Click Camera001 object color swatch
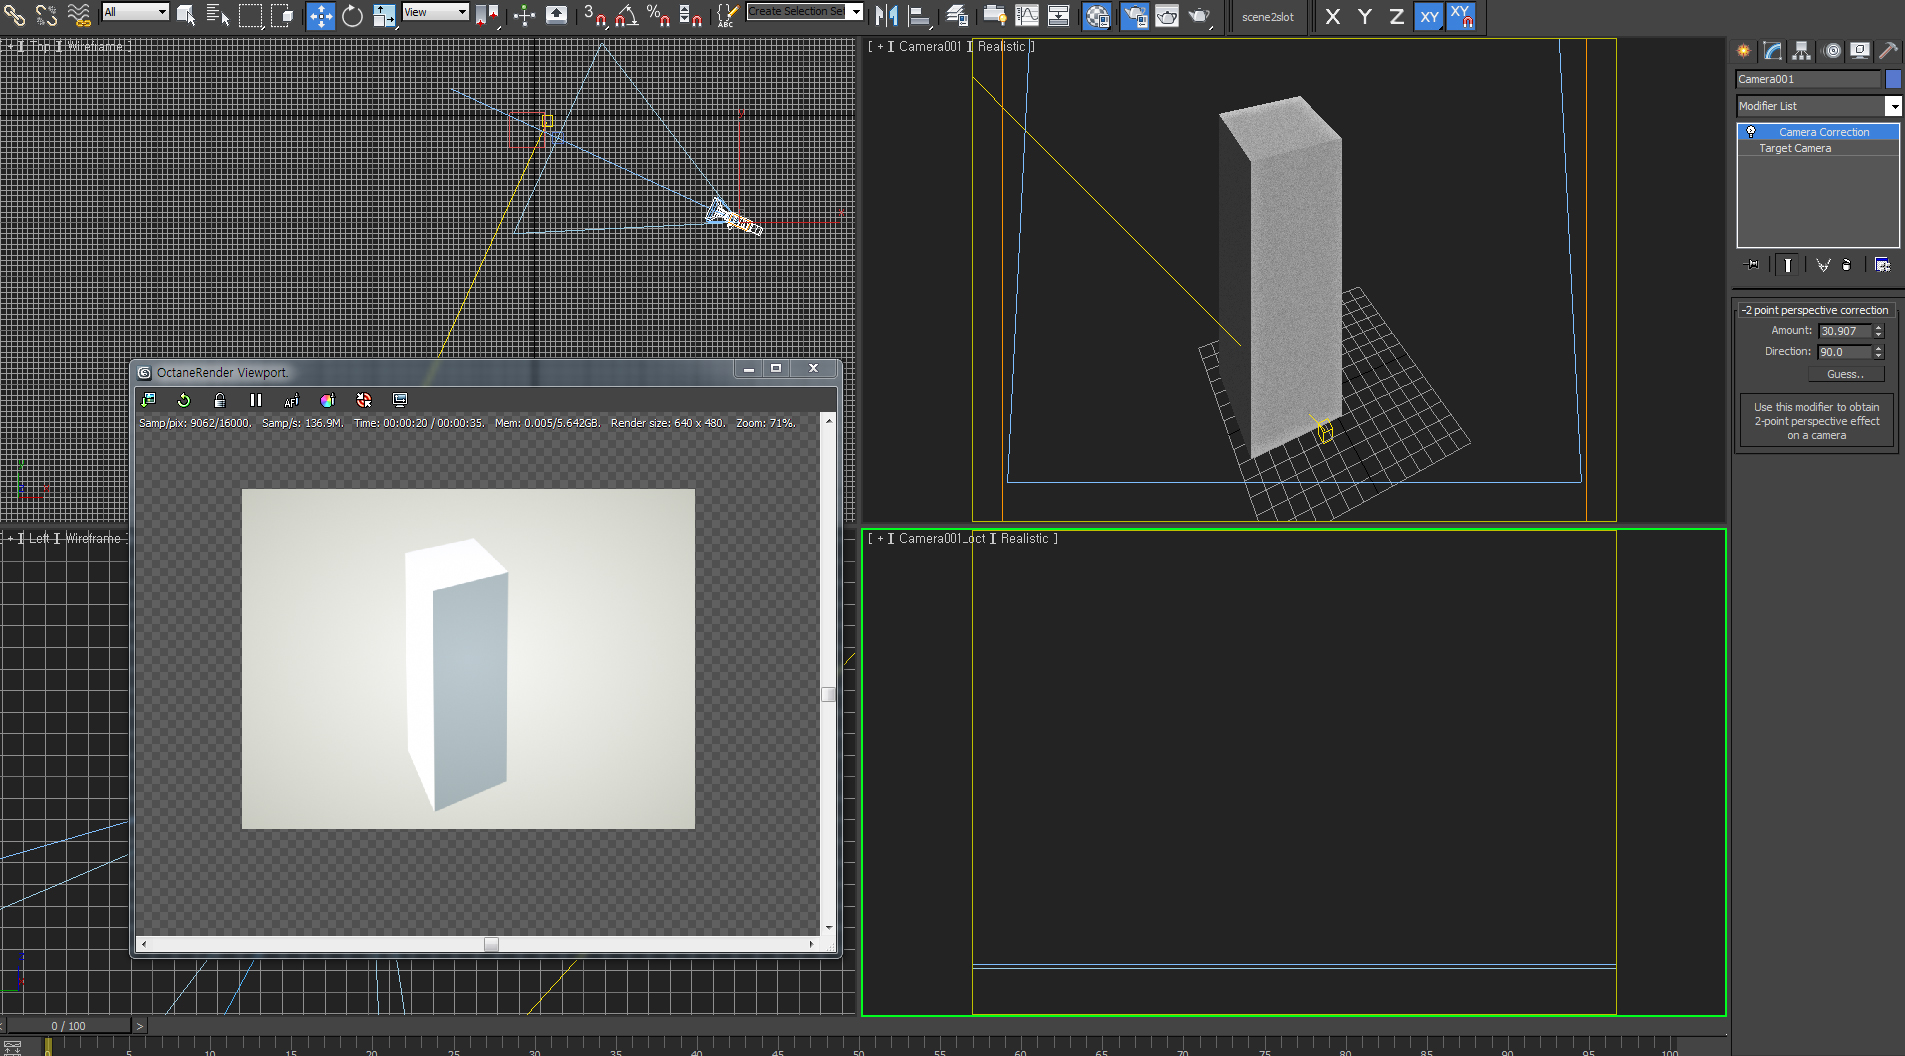 1893,79
